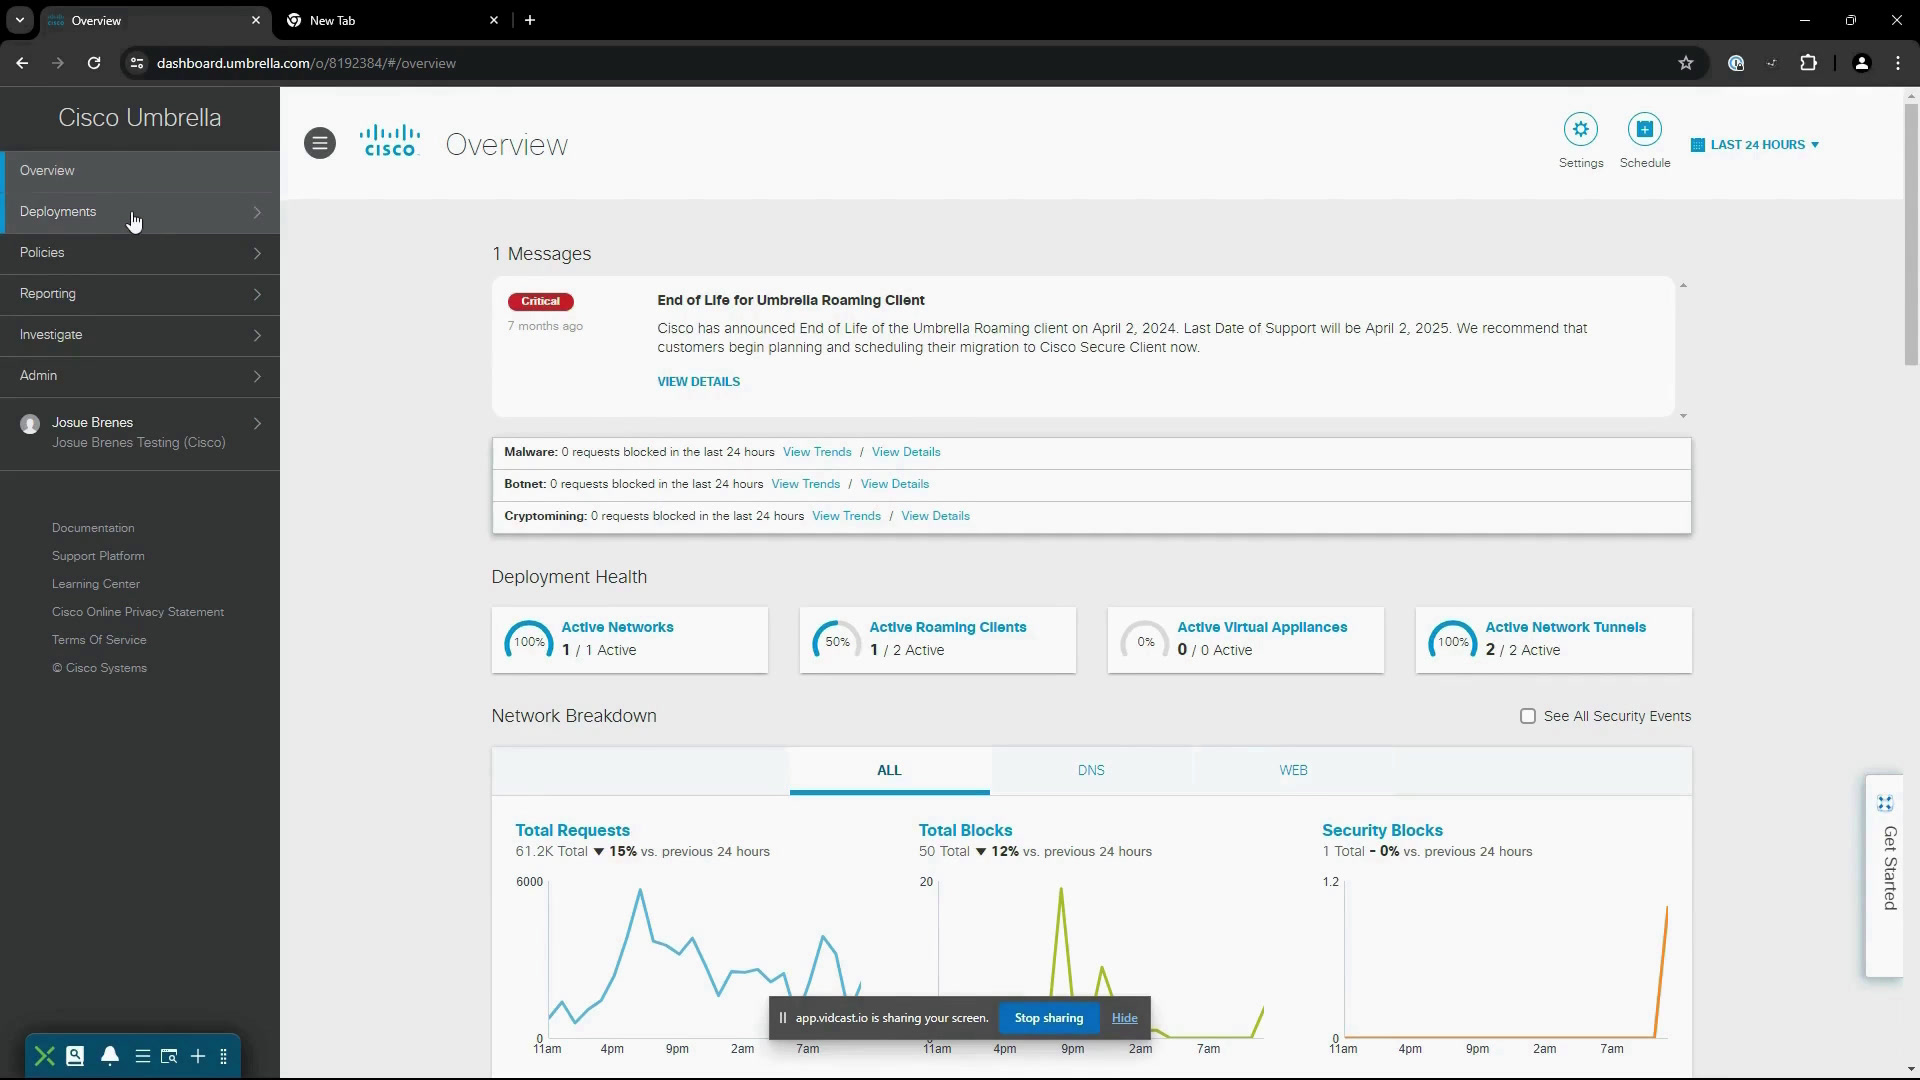Click VIEW DETAILS in the critical message
Image resolution: width=1920 pixels, height=1080 pixels.
point(698,382)
